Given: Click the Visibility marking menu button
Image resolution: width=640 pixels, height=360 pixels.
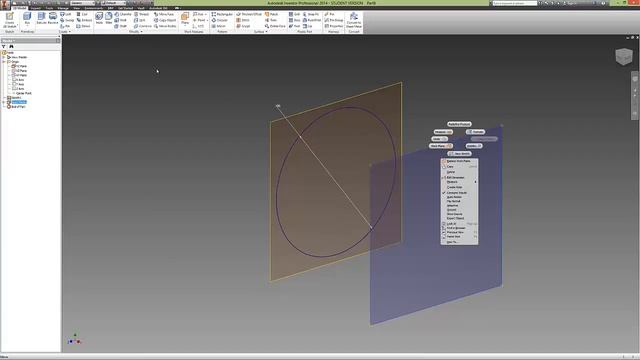Looking at the screenshot, I should pyautogui.click(x=473, y=146).
